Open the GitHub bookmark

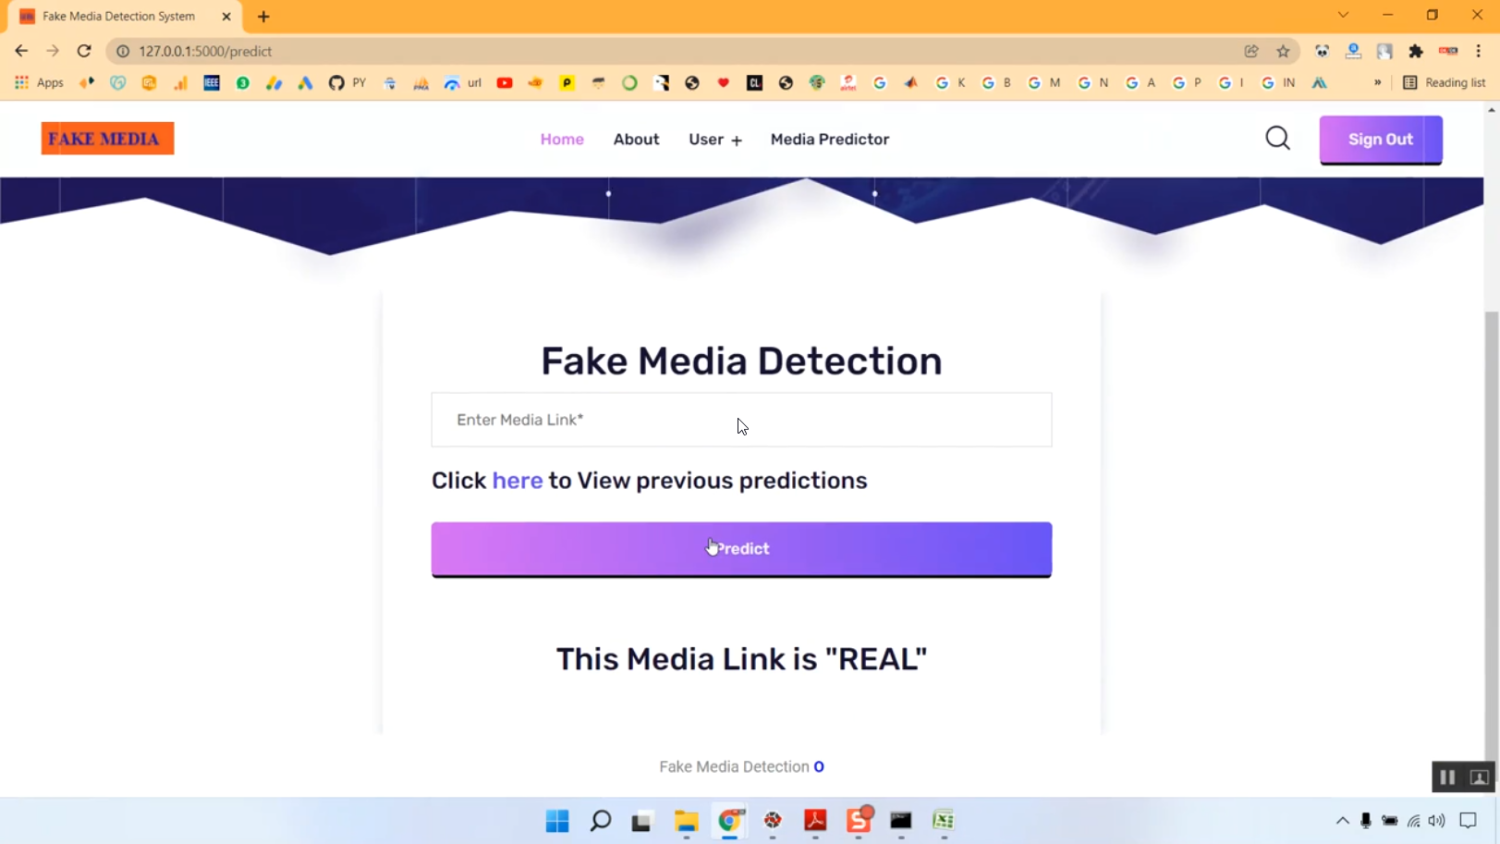[x=336, y=83]
